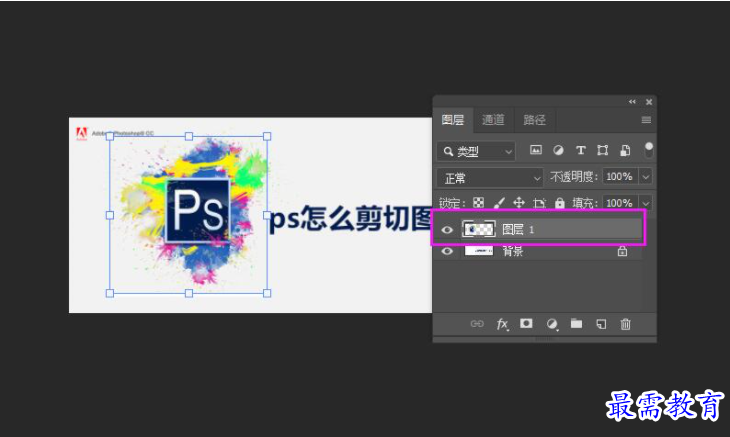Click left-middle transform handle on canvas
This screenshot has height=437, width=730.
click(110, 215)
